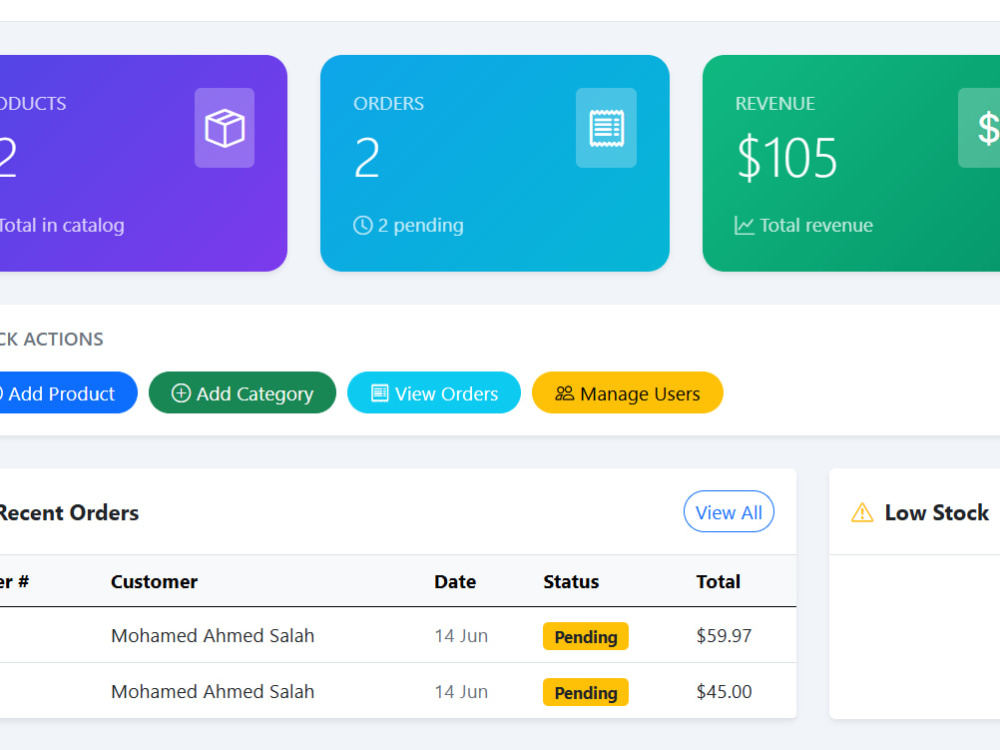Click the 2 pending text on Orders card
The width and height of the screenshot is (1000, 750).
coord(420,226)
